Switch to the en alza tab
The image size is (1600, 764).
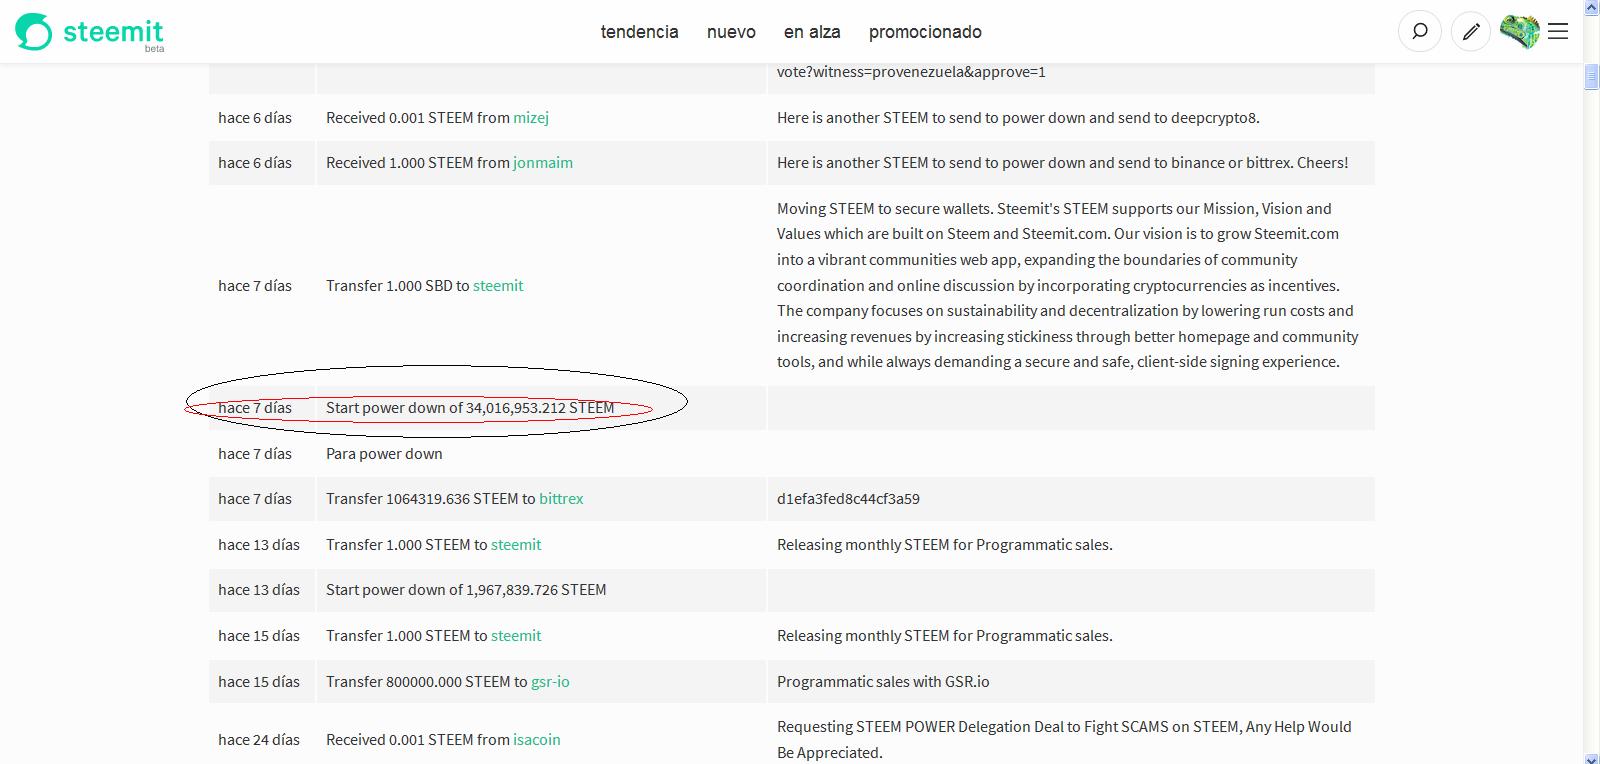click(812, 32)
